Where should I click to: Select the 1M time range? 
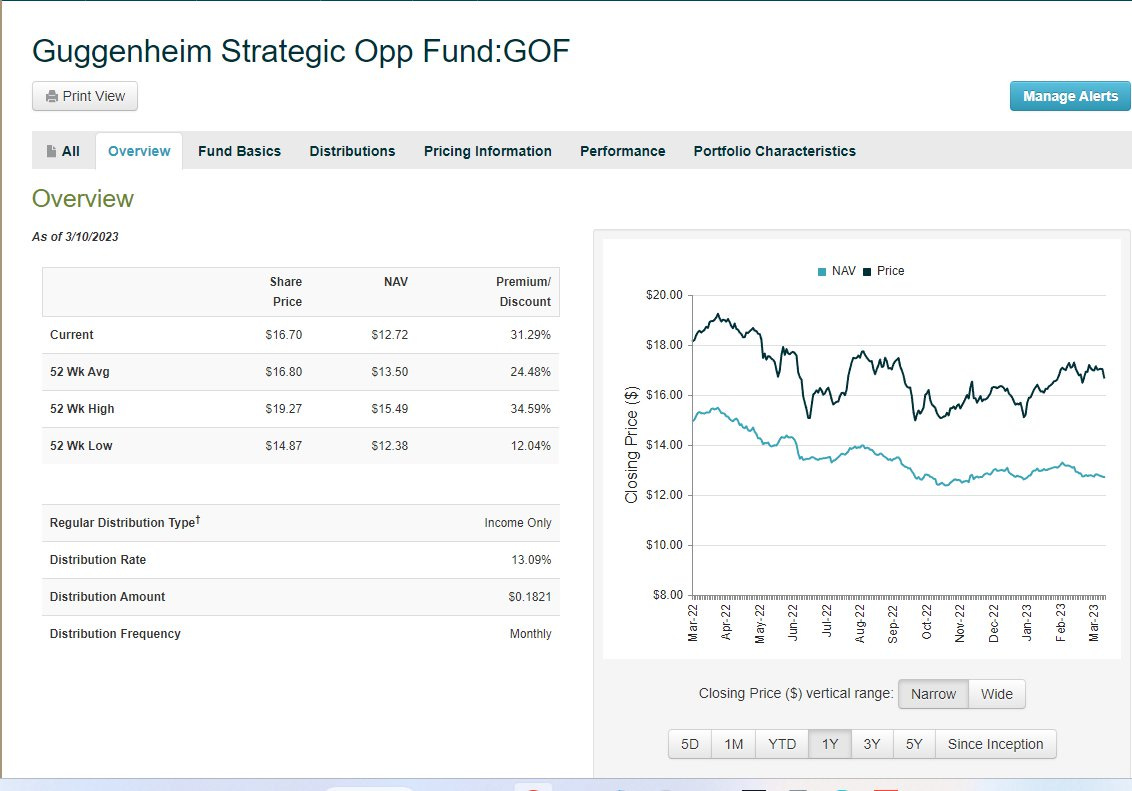(x=733, y=744)
